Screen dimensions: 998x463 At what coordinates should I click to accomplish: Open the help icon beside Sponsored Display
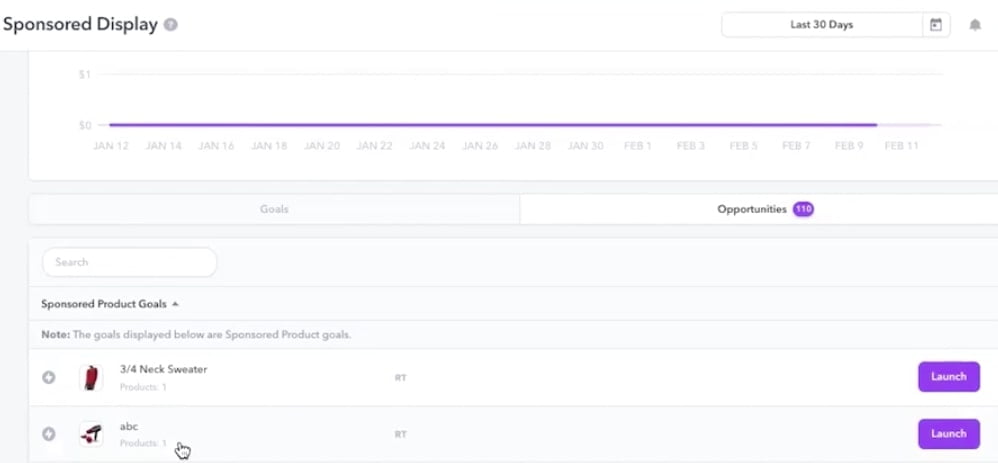(170, 25)
